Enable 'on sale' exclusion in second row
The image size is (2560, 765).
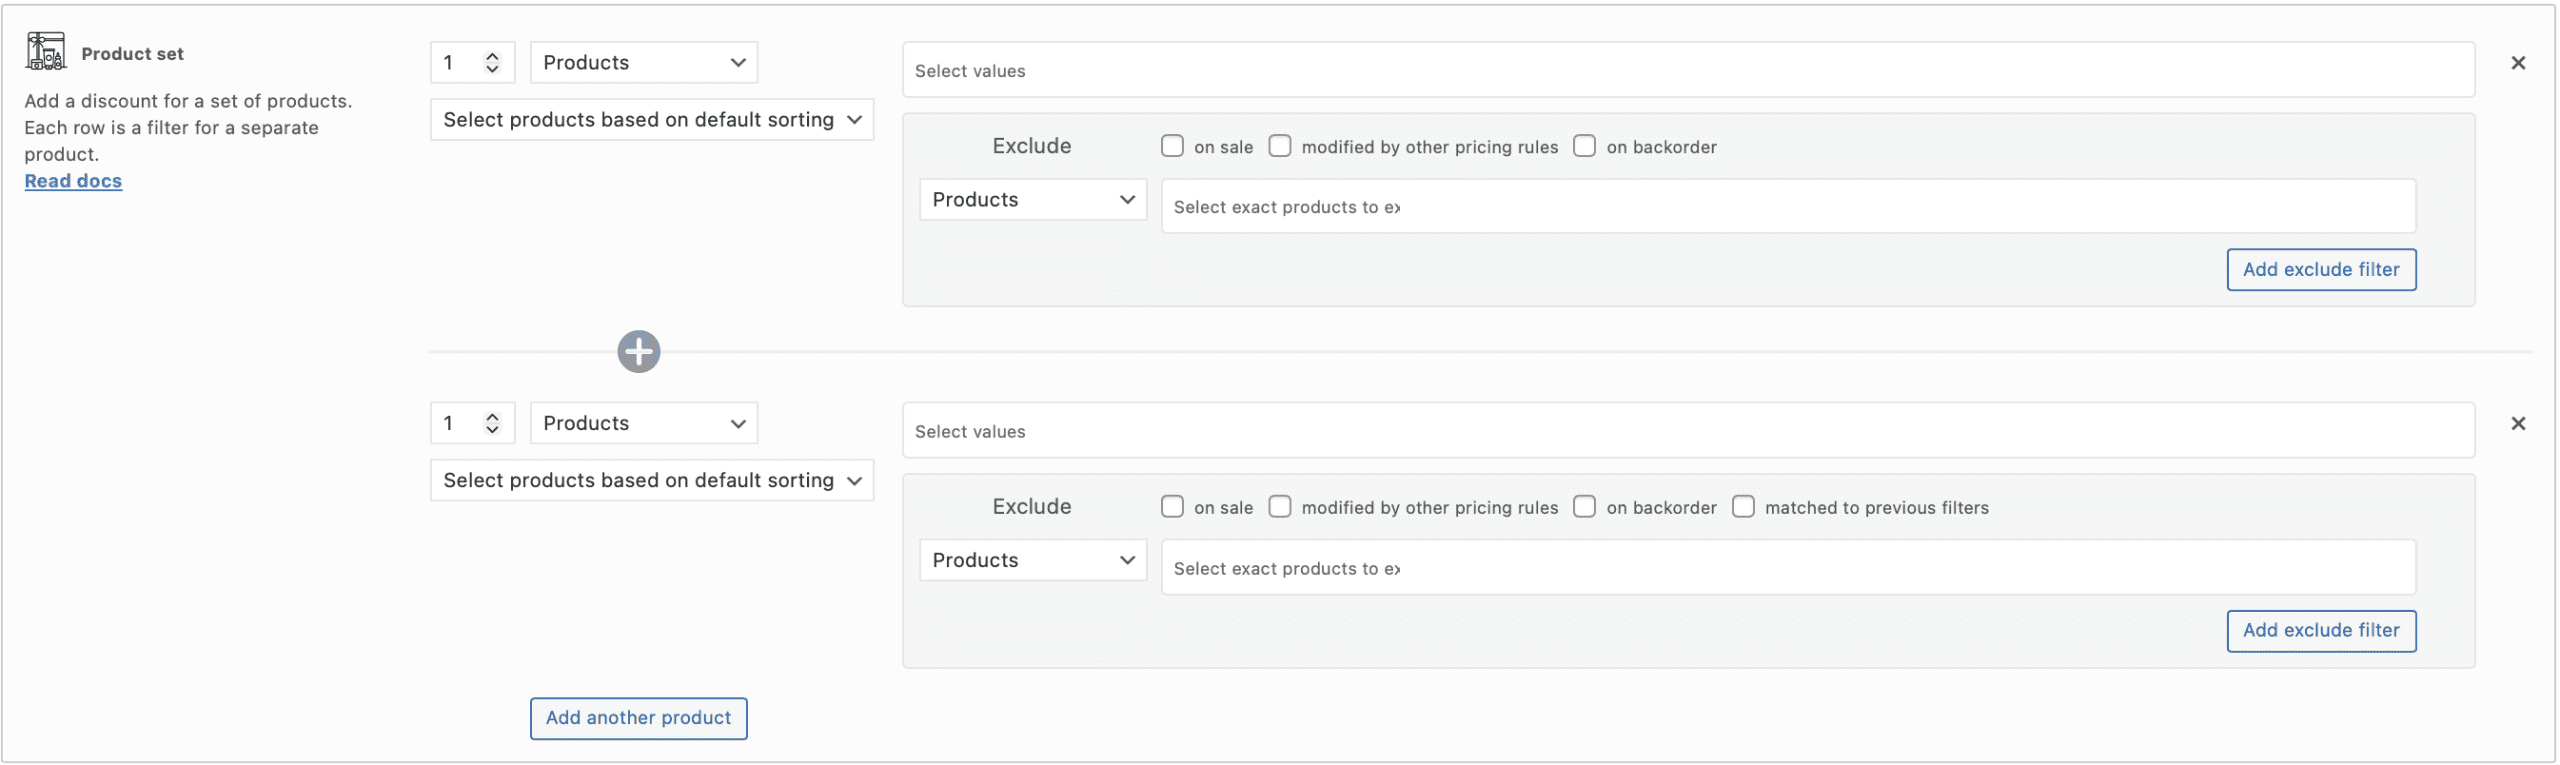1172,507
